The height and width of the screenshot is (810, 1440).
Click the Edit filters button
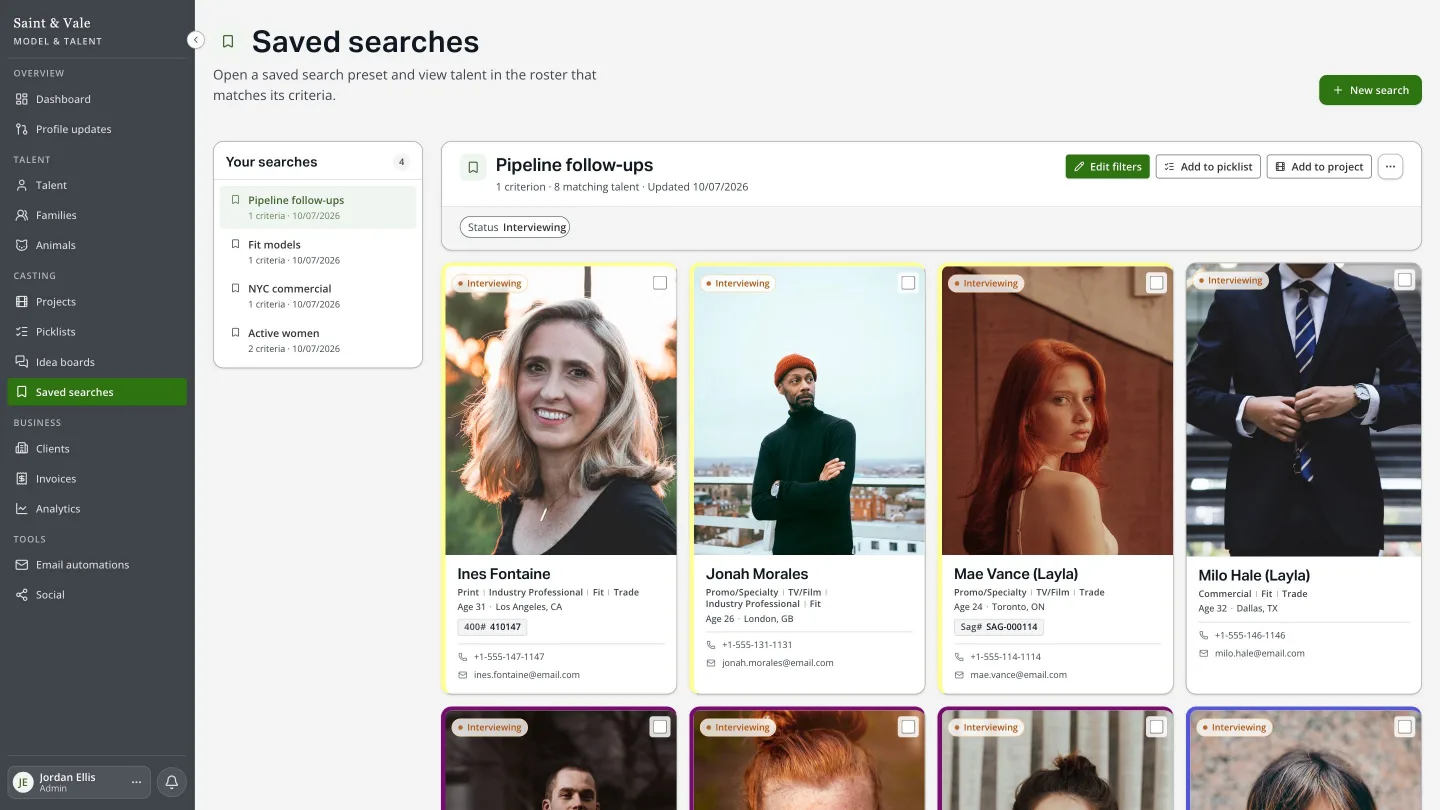(1107, 167)
